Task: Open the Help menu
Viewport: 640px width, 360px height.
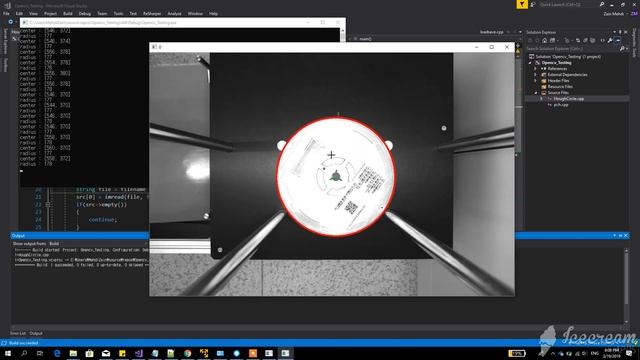Action: coord(213,13)
